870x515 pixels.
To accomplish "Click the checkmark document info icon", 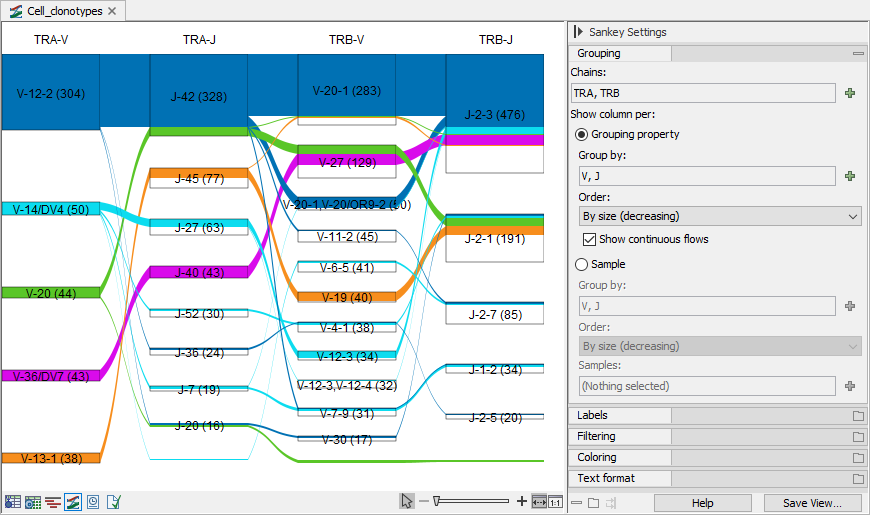I will click(x=113, y=502).
